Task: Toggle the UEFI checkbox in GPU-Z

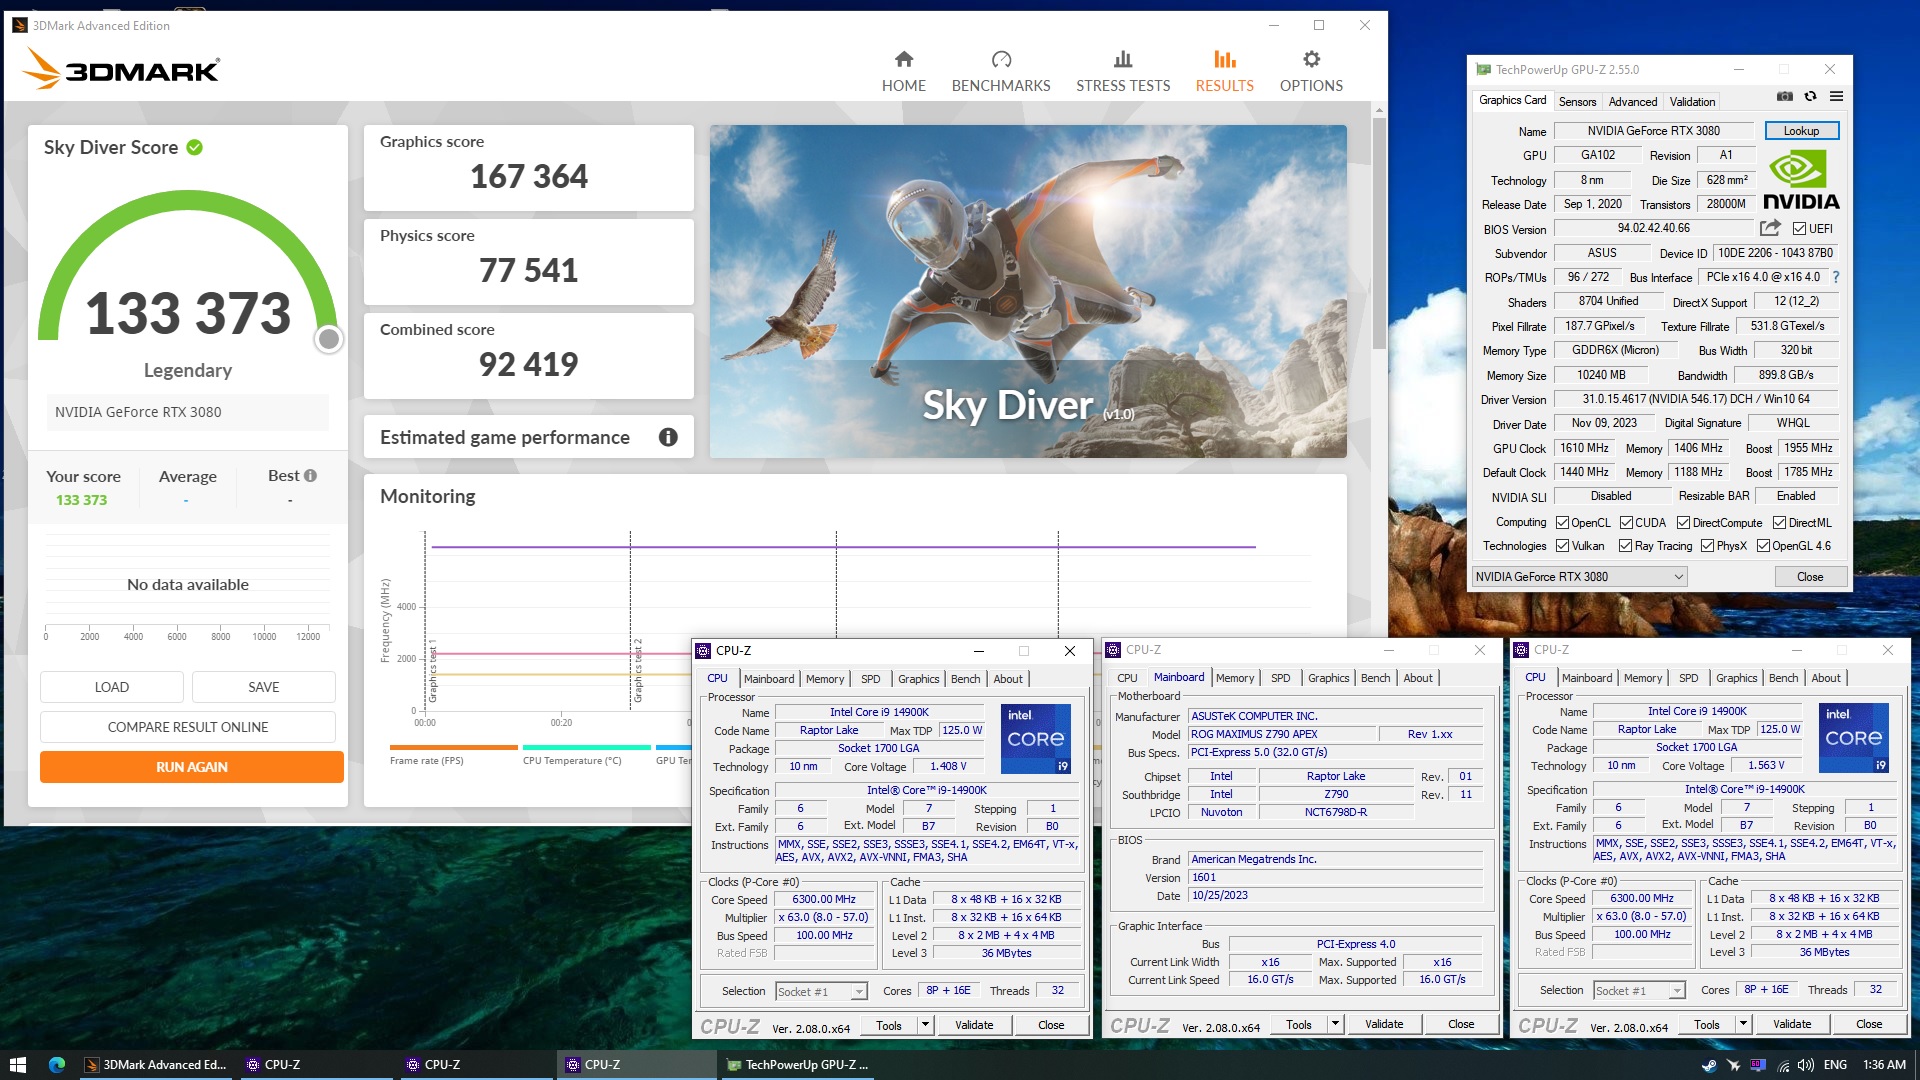Action: click(1799, 229)
